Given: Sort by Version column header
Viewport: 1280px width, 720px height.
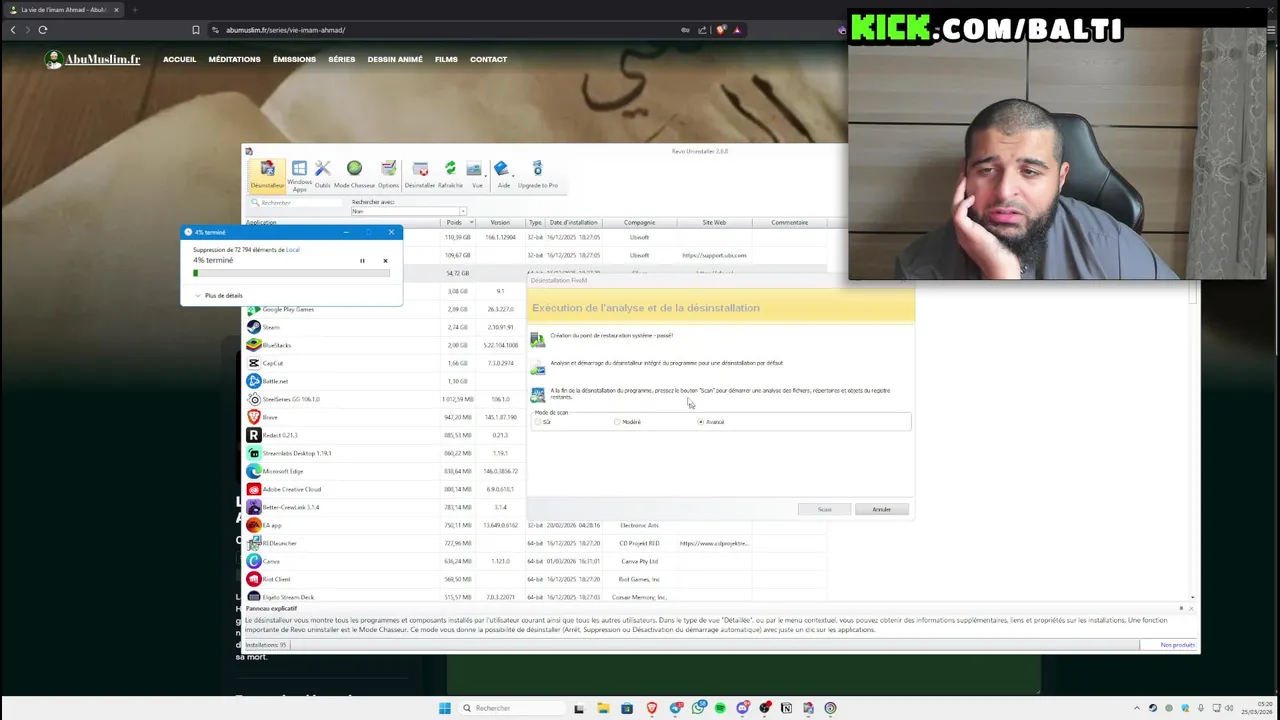Looking at the screenshot, I should coord(500,223).
